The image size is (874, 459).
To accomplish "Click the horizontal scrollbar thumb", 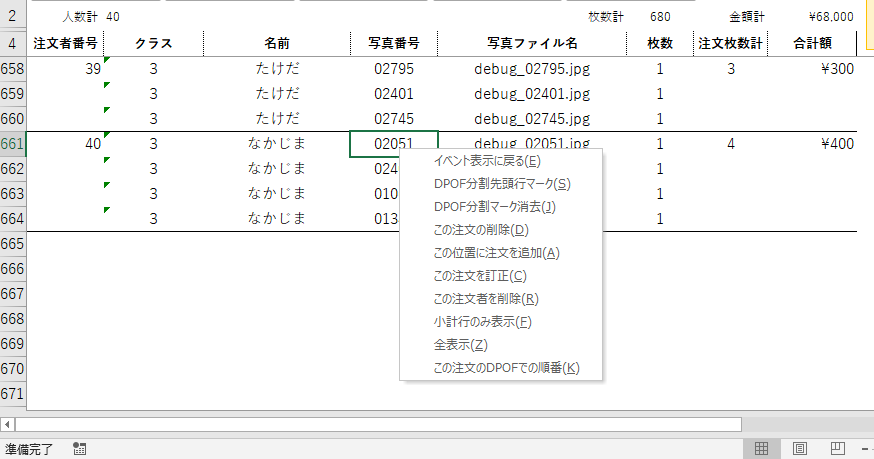I will (x=378, y=425).
